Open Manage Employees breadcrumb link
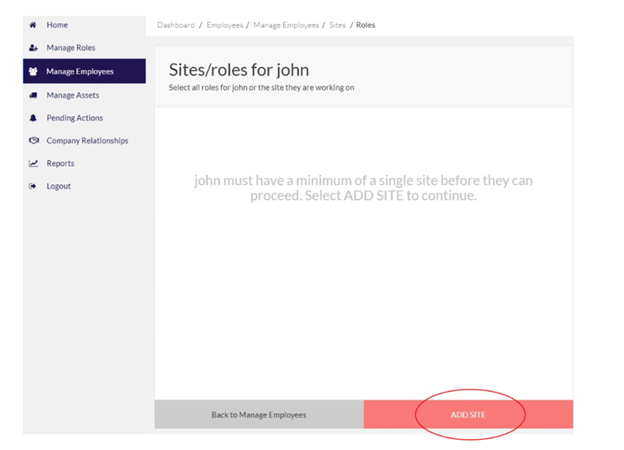The image size is (624, 450). click(x=286, y=25)
